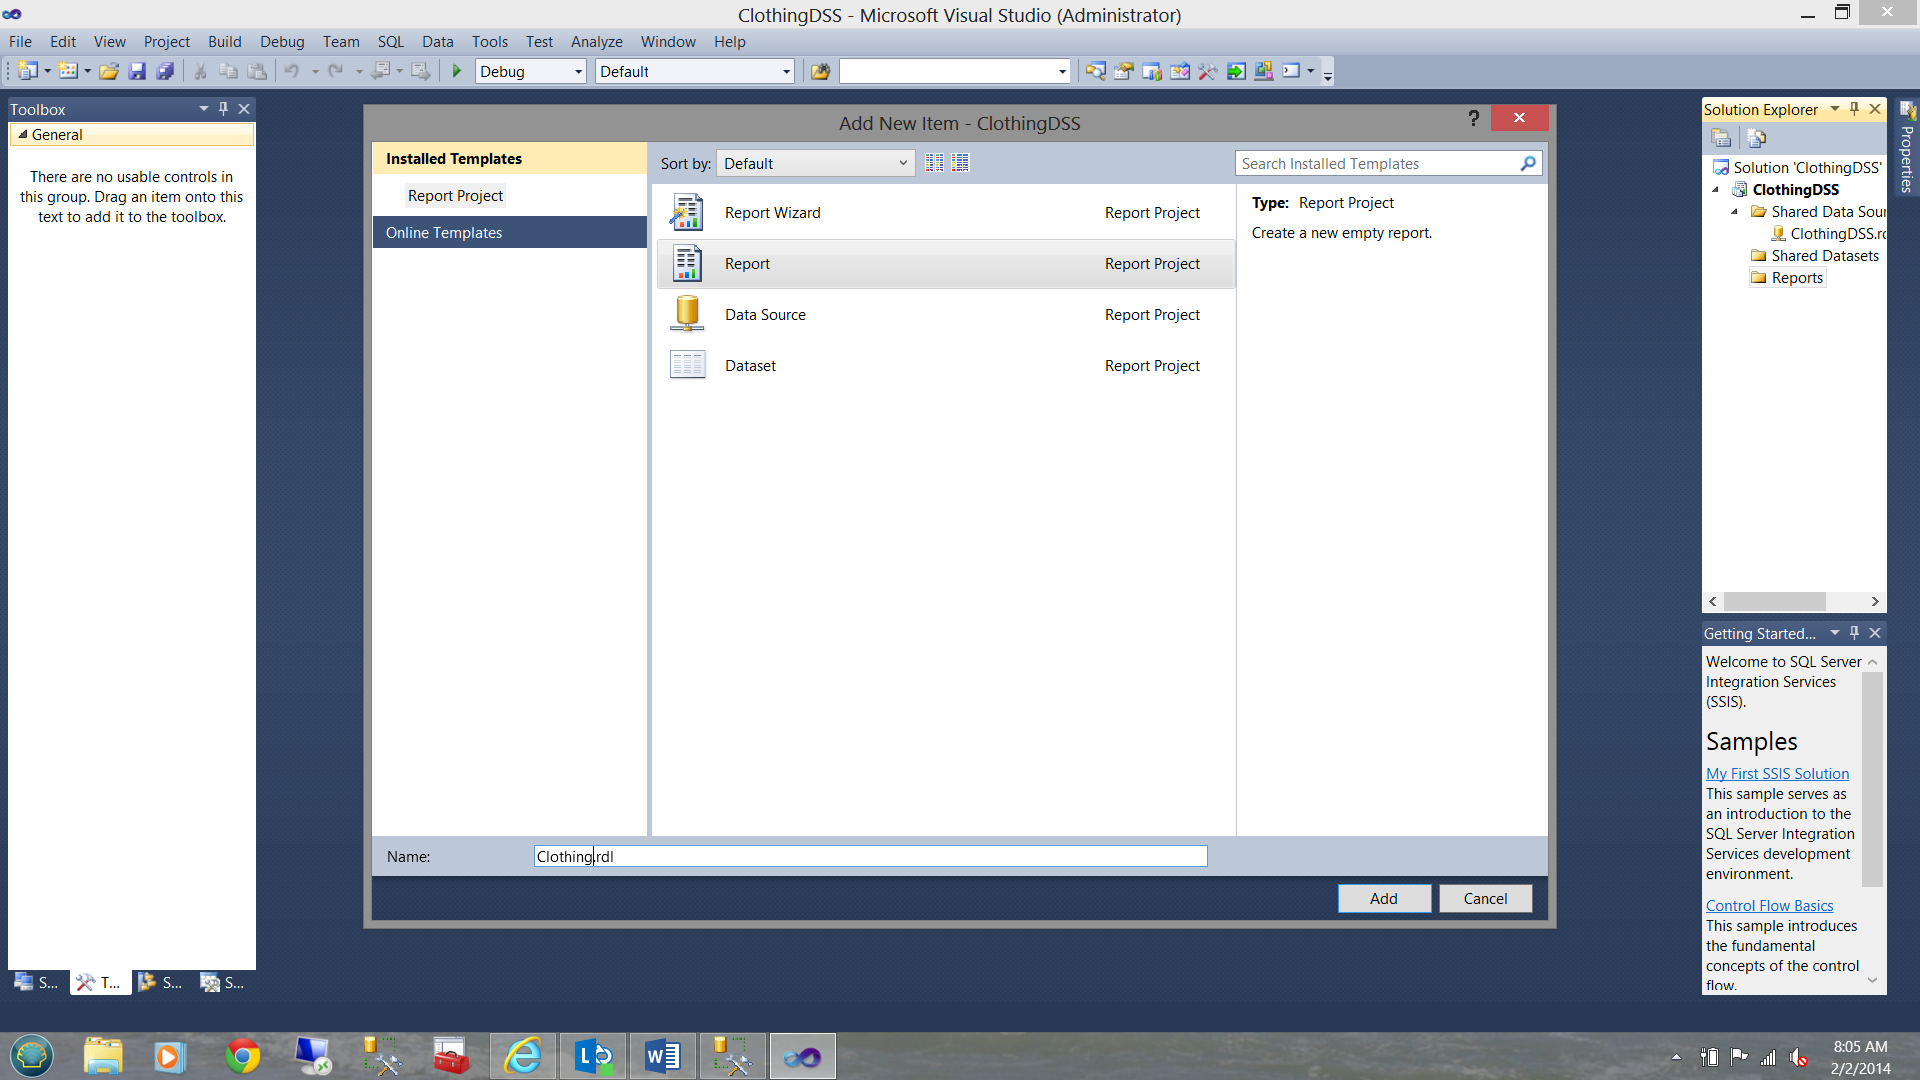1920x1080 pixels.
Task: Open the Build menu
Action: [x=224, y=41]
